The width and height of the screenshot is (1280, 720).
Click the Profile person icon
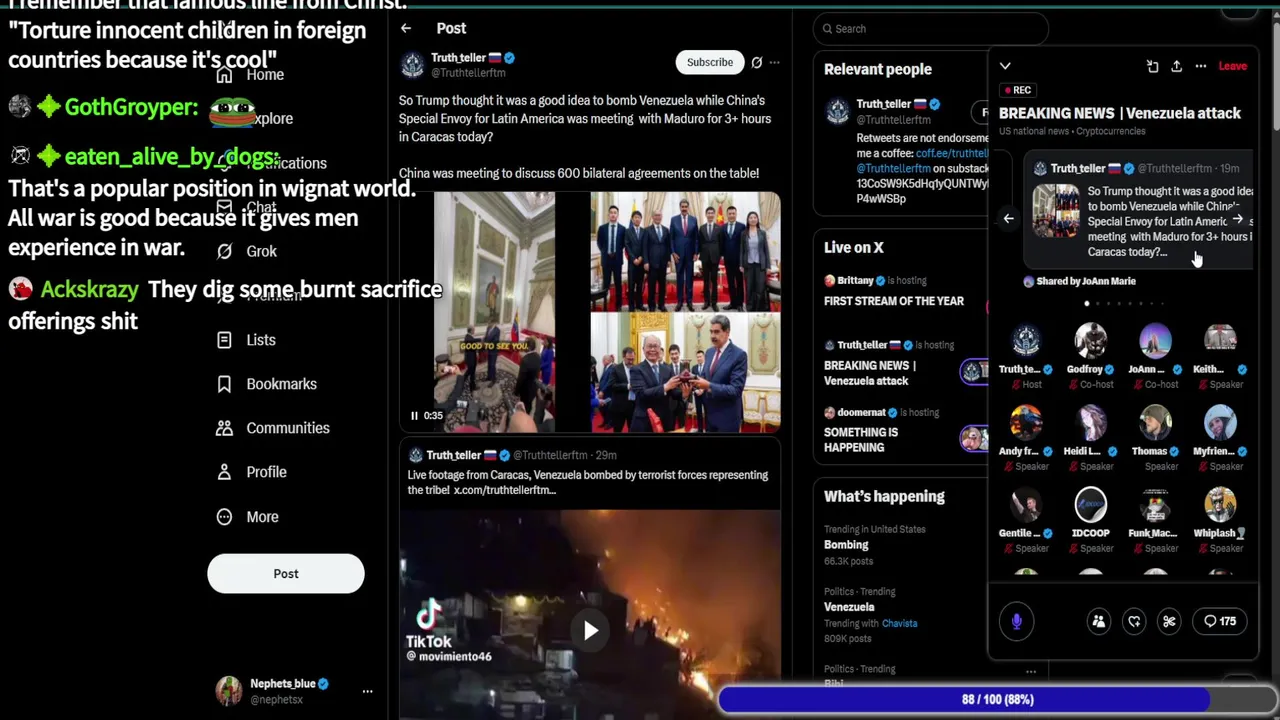224,472
